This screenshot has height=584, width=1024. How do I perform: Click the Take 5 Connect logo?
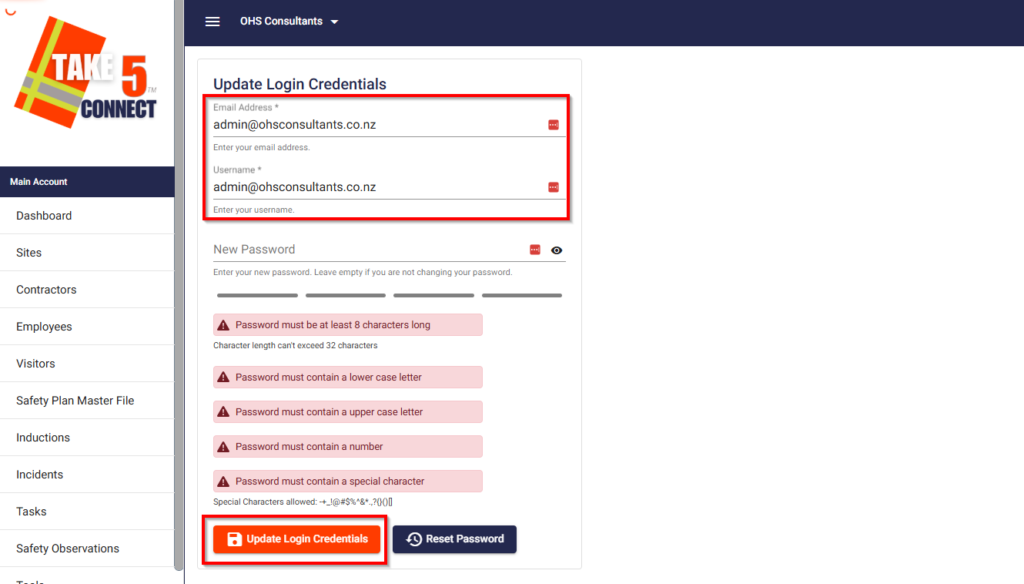tap(86, 72)
